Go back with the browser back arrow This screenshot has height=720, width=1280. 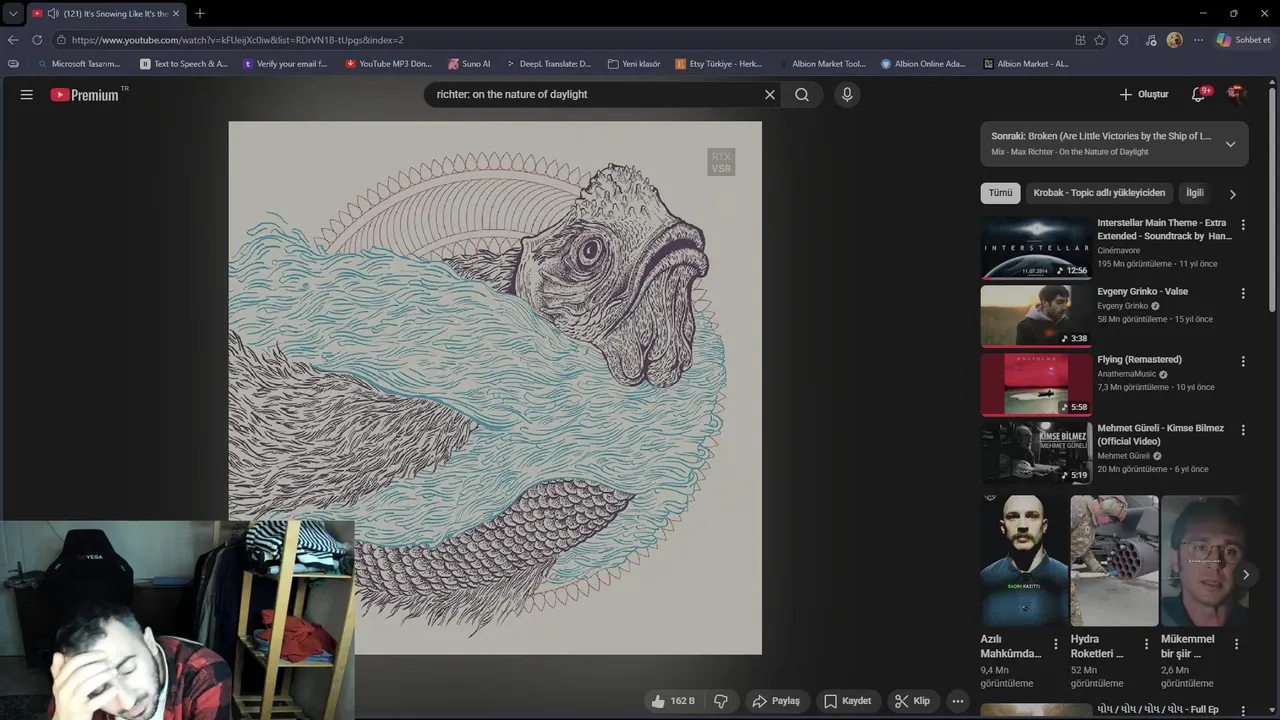pyautogui.click(x=13, y=40)
